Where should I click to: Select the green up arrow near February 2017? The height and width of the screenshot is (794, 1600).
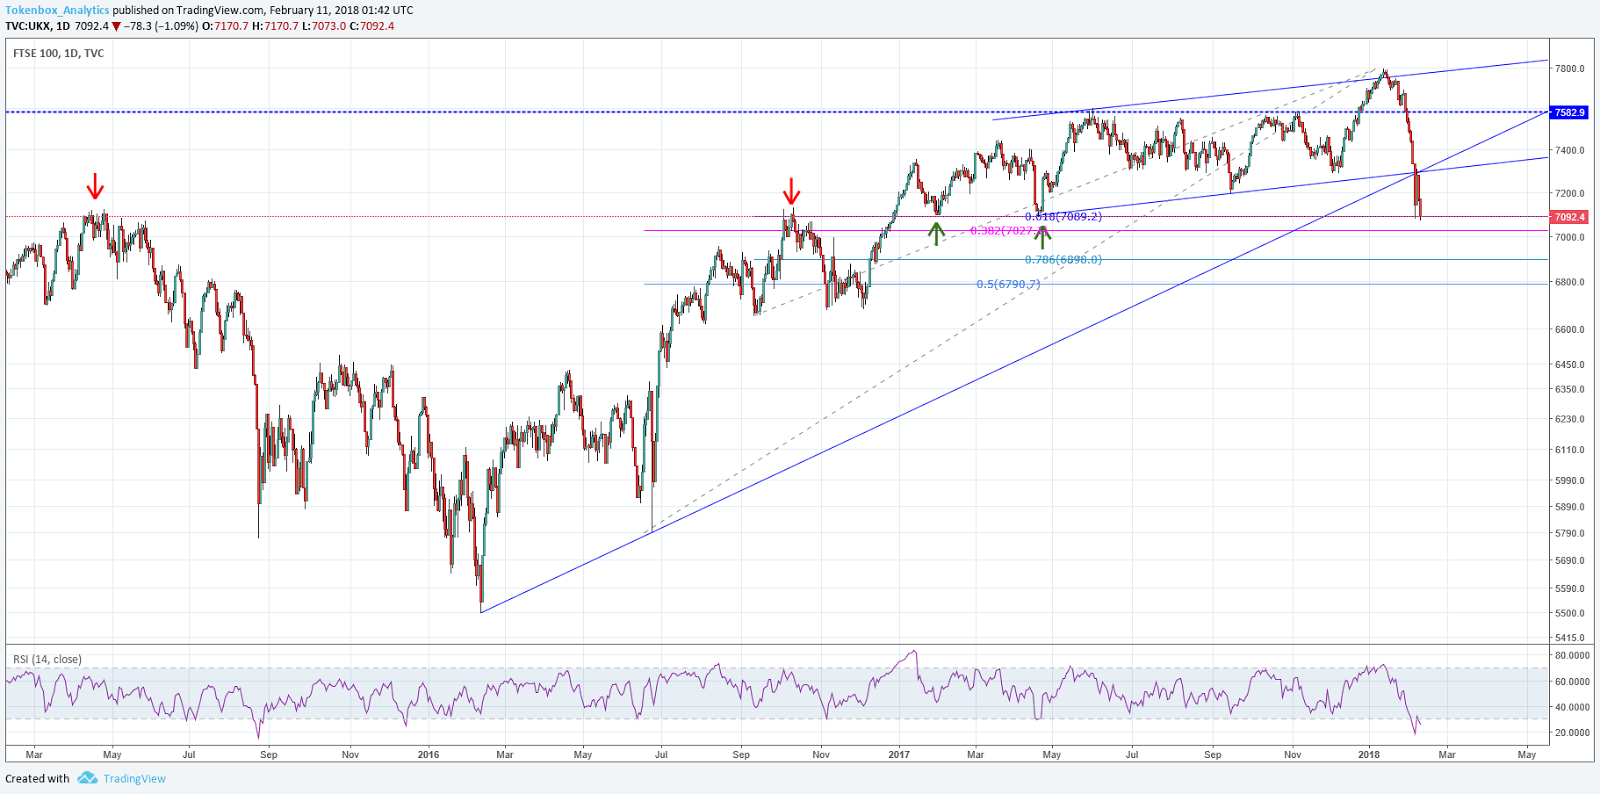[x=936, y=233]
